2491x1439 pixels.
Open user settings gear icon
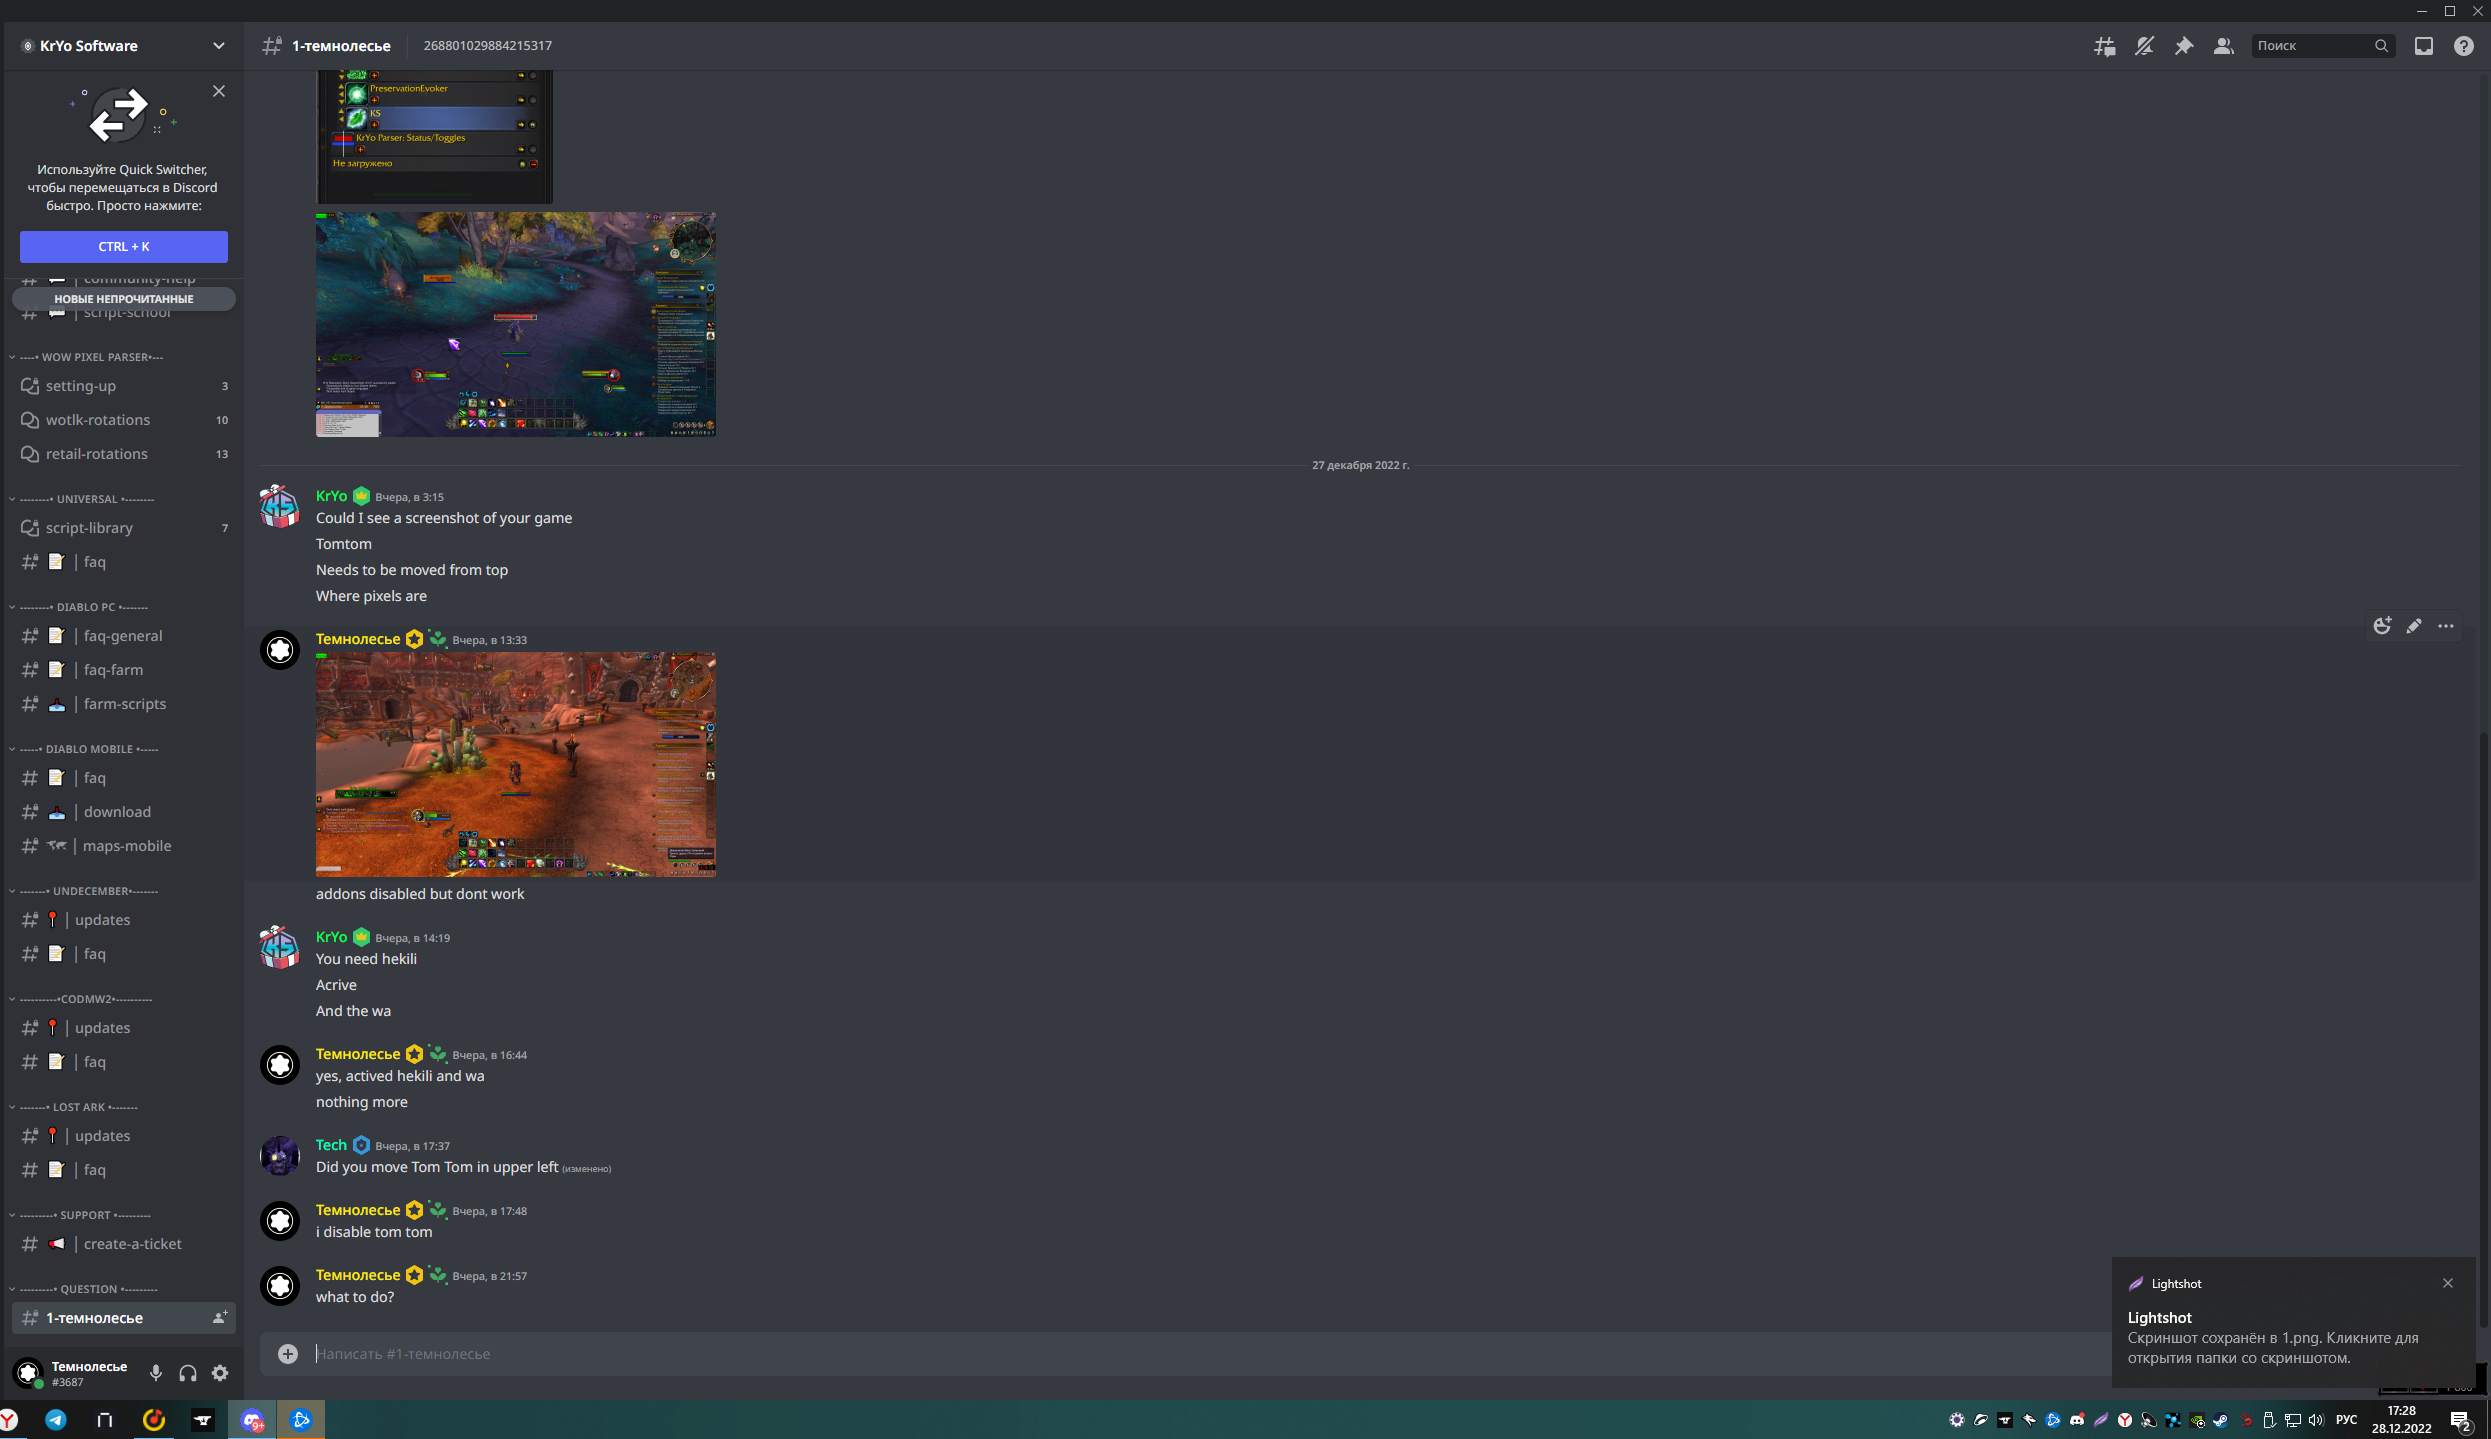point(220,1373)
